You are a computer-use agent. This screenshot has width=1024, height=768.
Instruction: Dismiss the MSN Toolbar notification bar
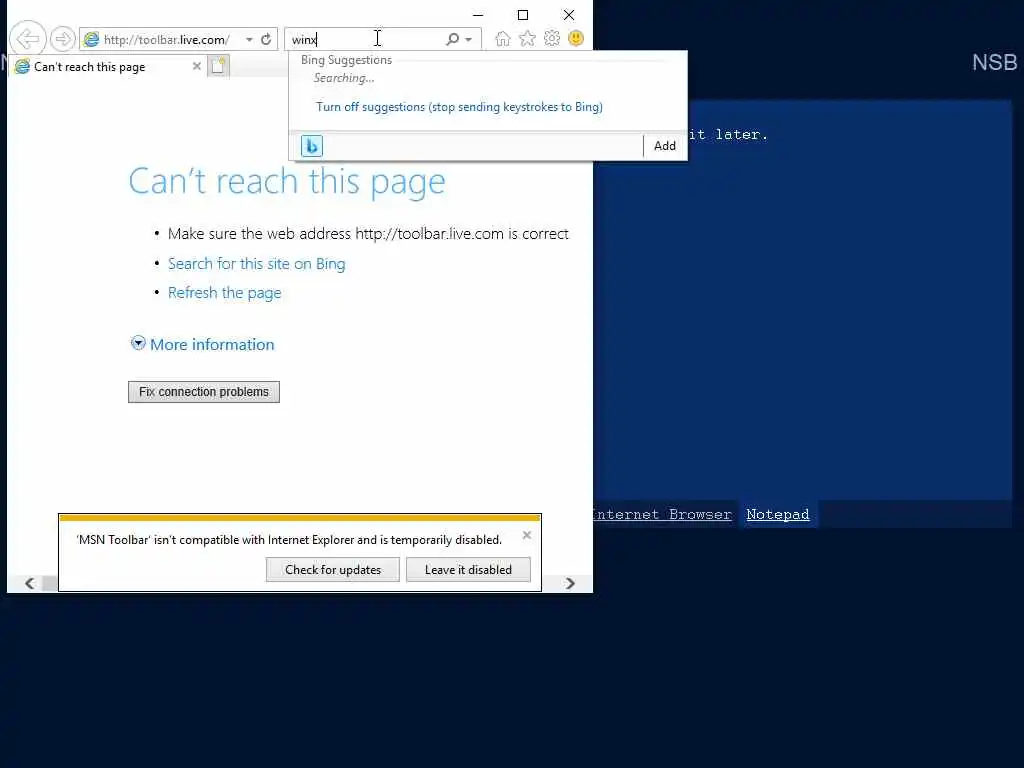527,535
